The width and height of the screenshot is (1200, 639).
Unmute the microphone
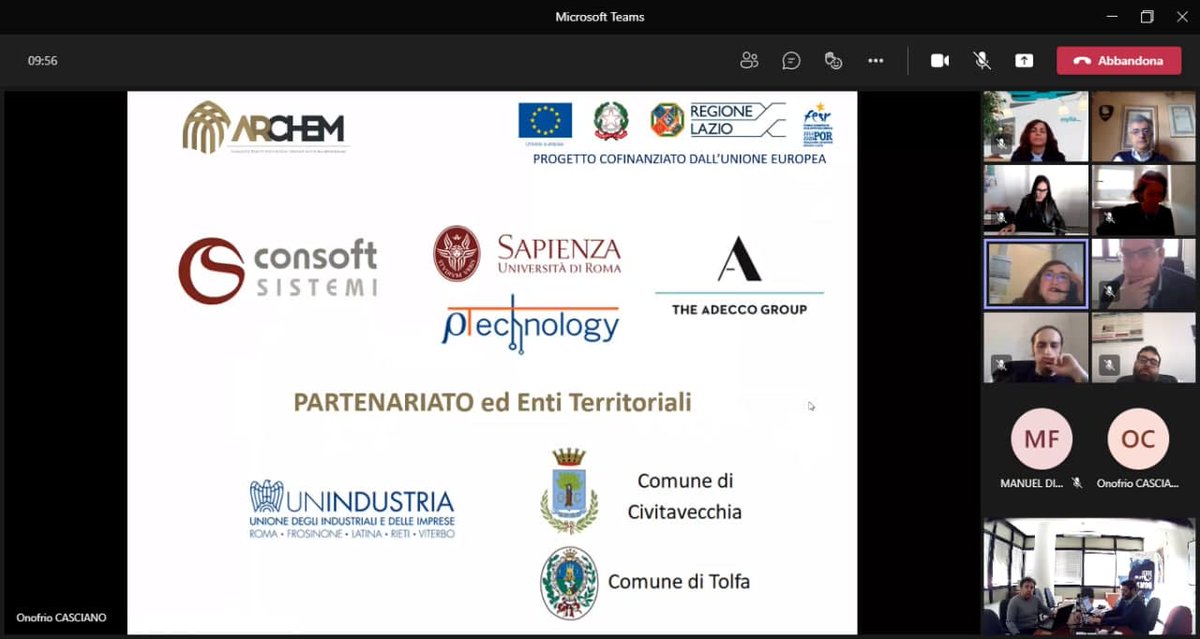pyautogui.click(x=982, y=60)
